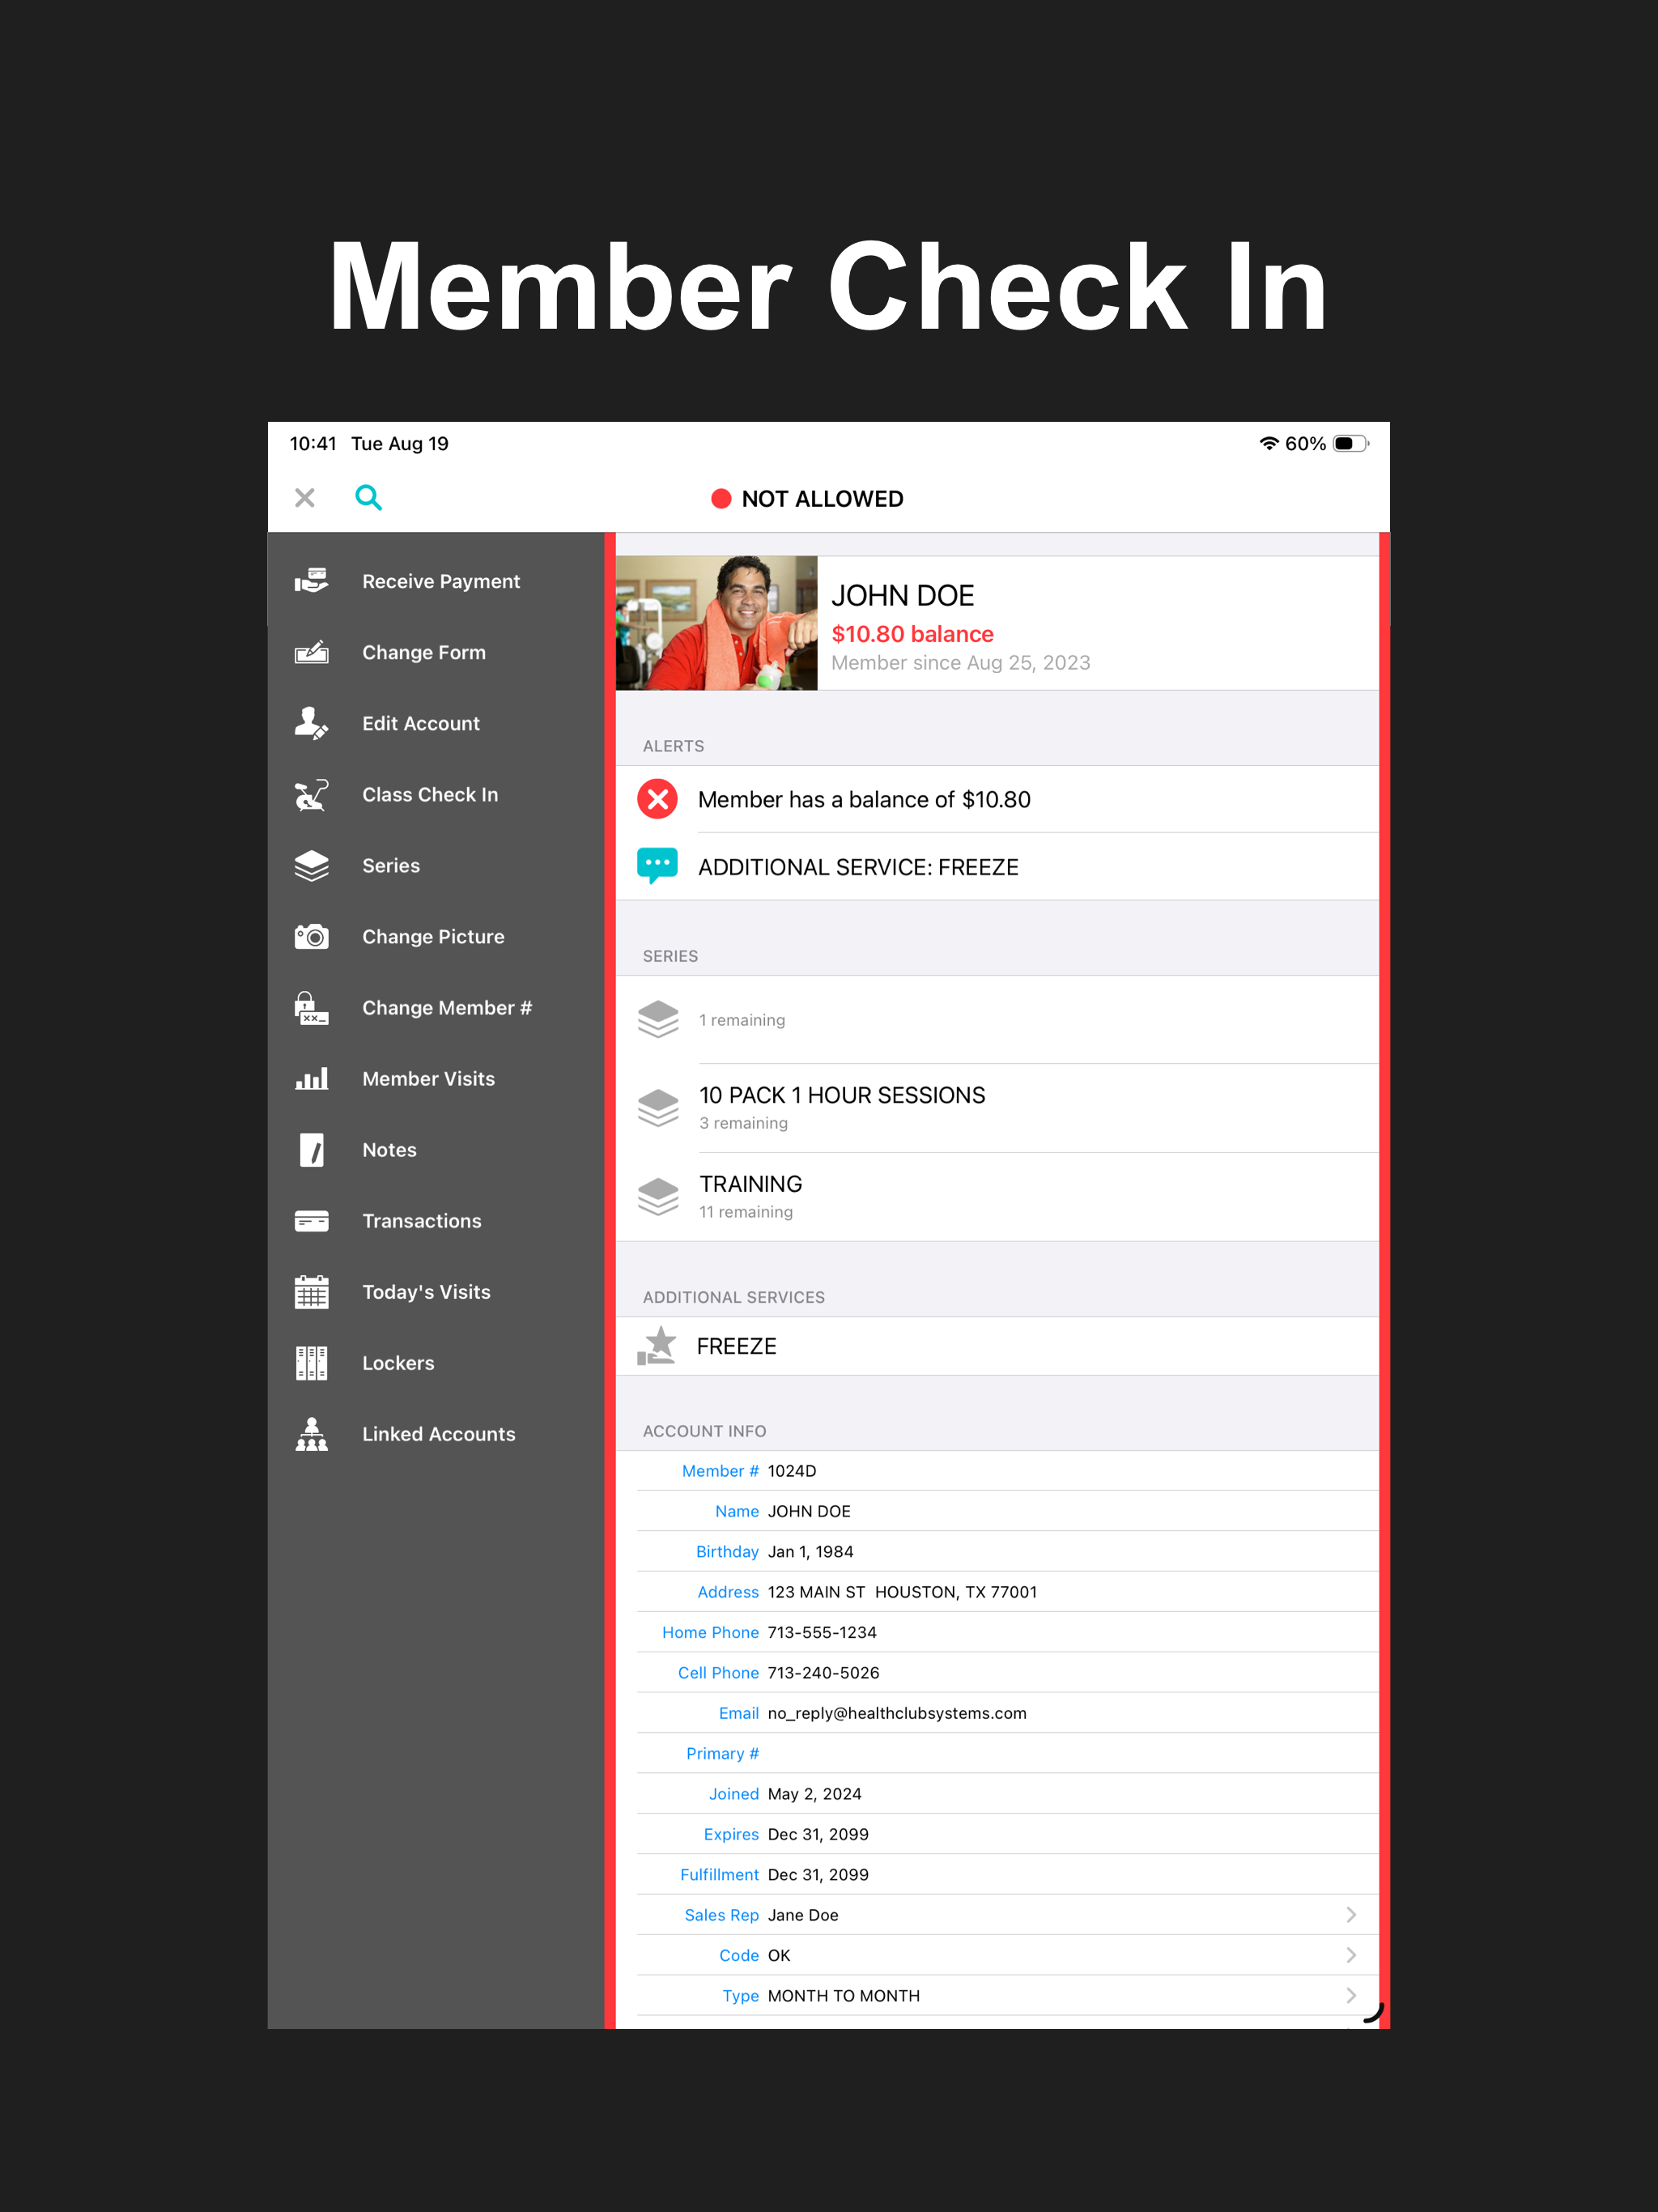Tap the Class Check In bike icon
The image size is (1658, 2212).
pyautogui.click(x=311, y=794)
